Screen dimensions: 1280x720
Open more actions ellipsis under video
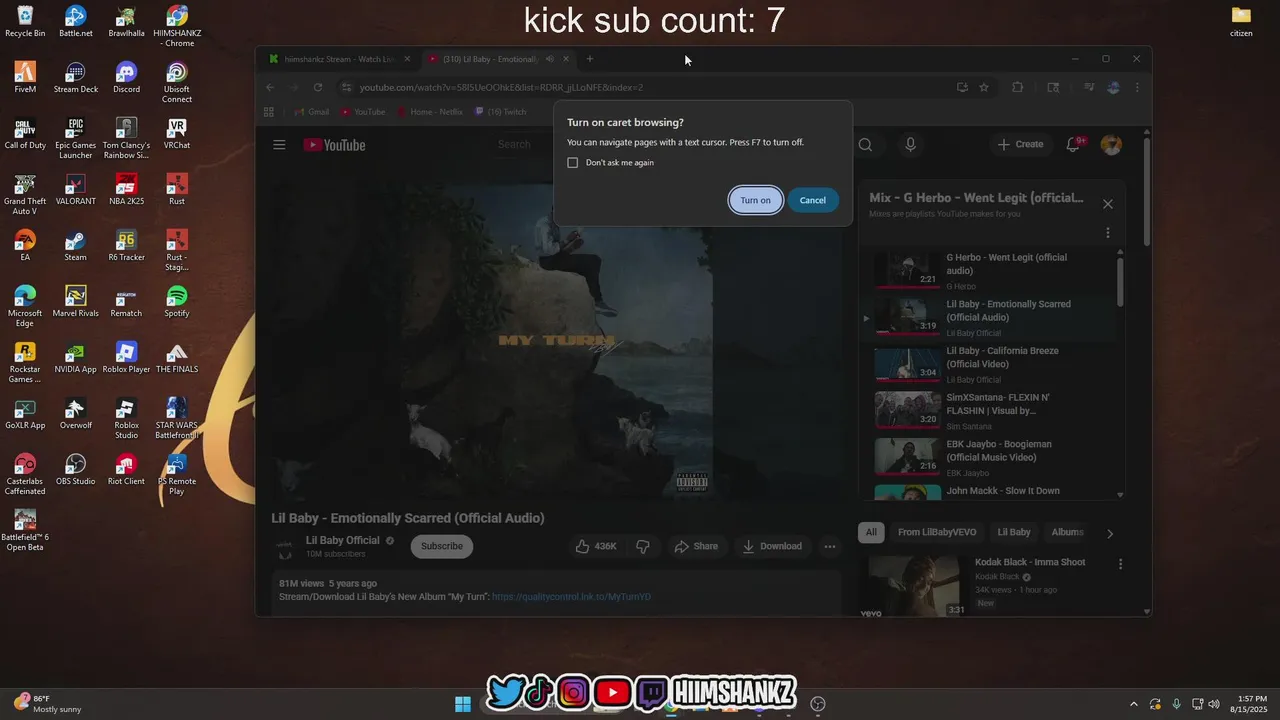click(829, 546)
